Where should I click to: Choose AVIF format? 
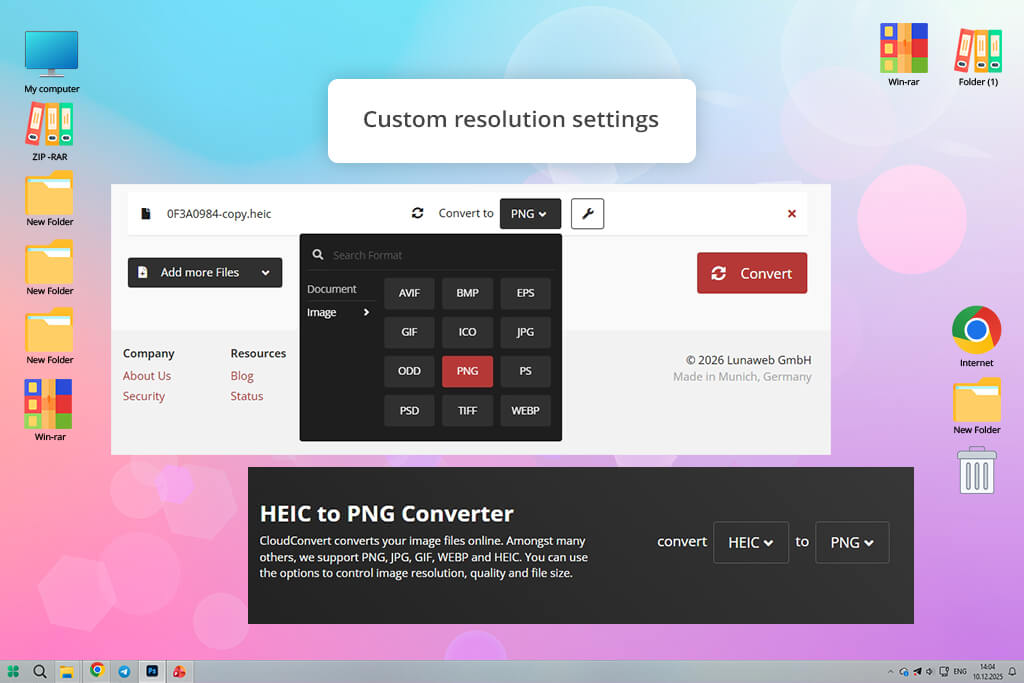coord(409,293)
